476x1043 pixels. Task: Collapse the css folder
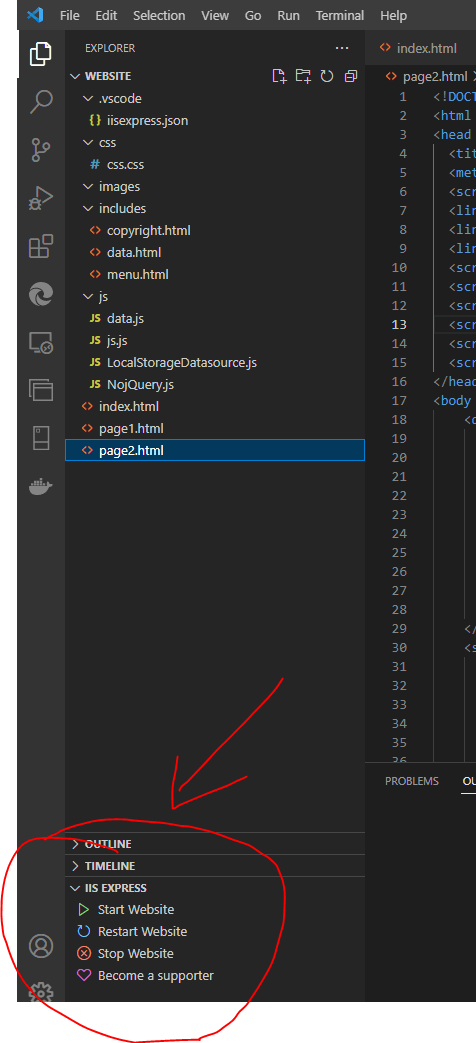[x=88, y=142]
